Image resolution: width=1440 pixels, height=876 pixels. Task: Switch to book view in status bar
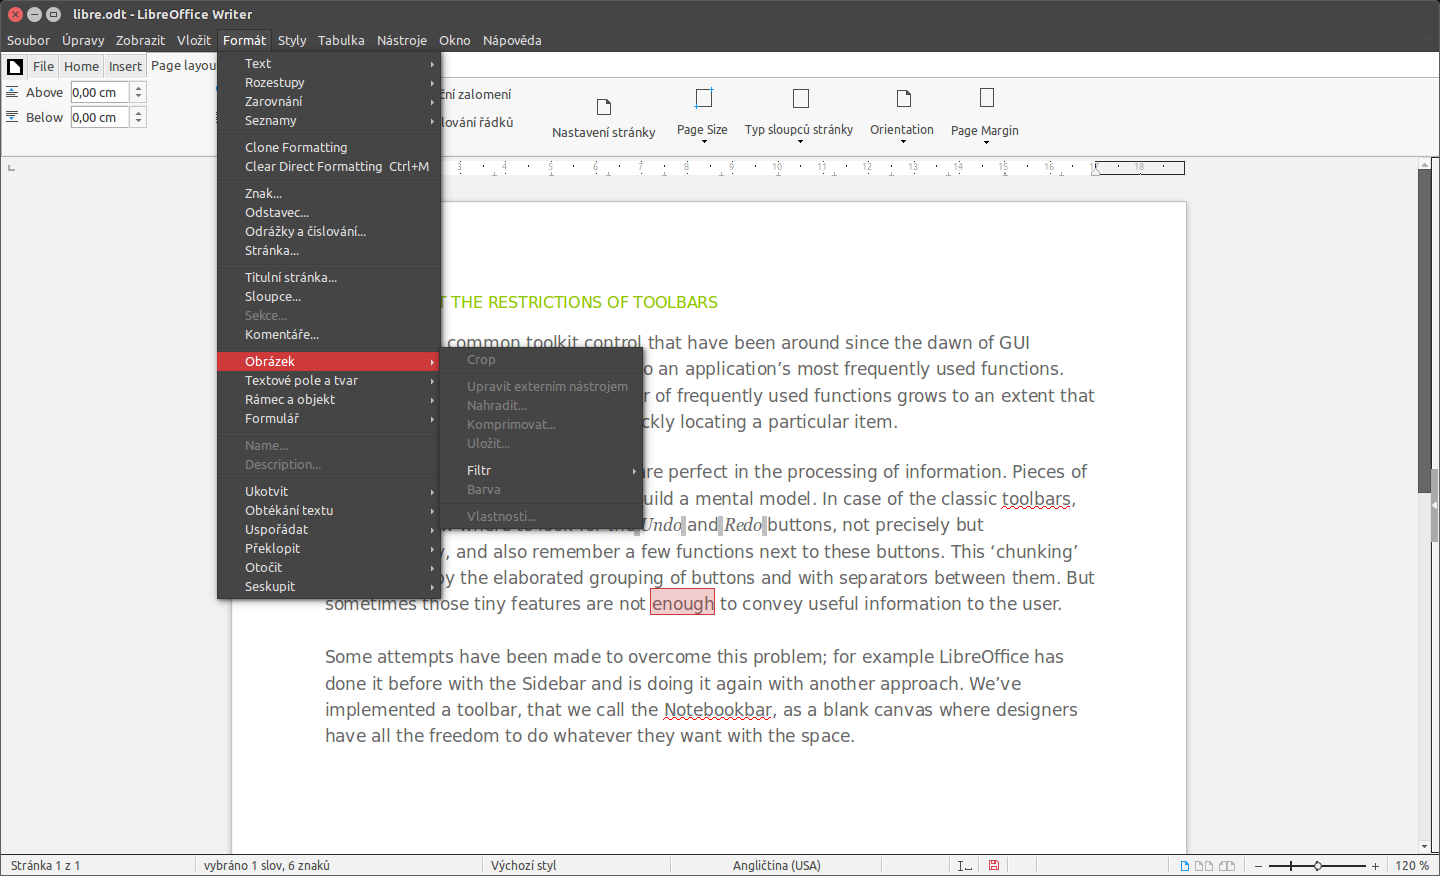pyautogui.click(x=1227, y=866)
